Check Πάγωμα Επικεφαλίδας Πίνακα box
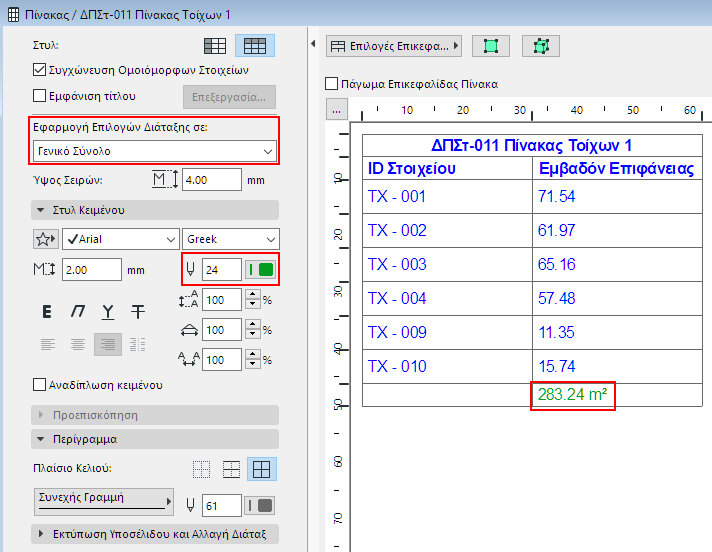712x552 pixels. pos(331,84)
